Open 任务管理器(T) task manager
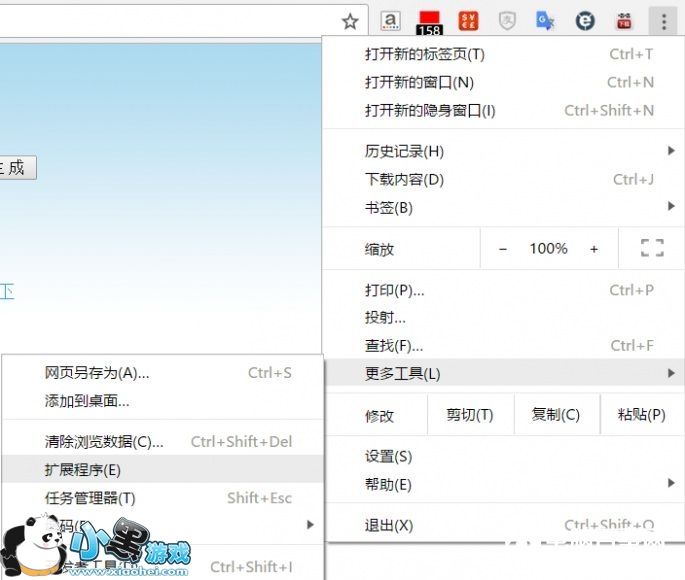Screen dimensions: 685x580 click(163, 497)
